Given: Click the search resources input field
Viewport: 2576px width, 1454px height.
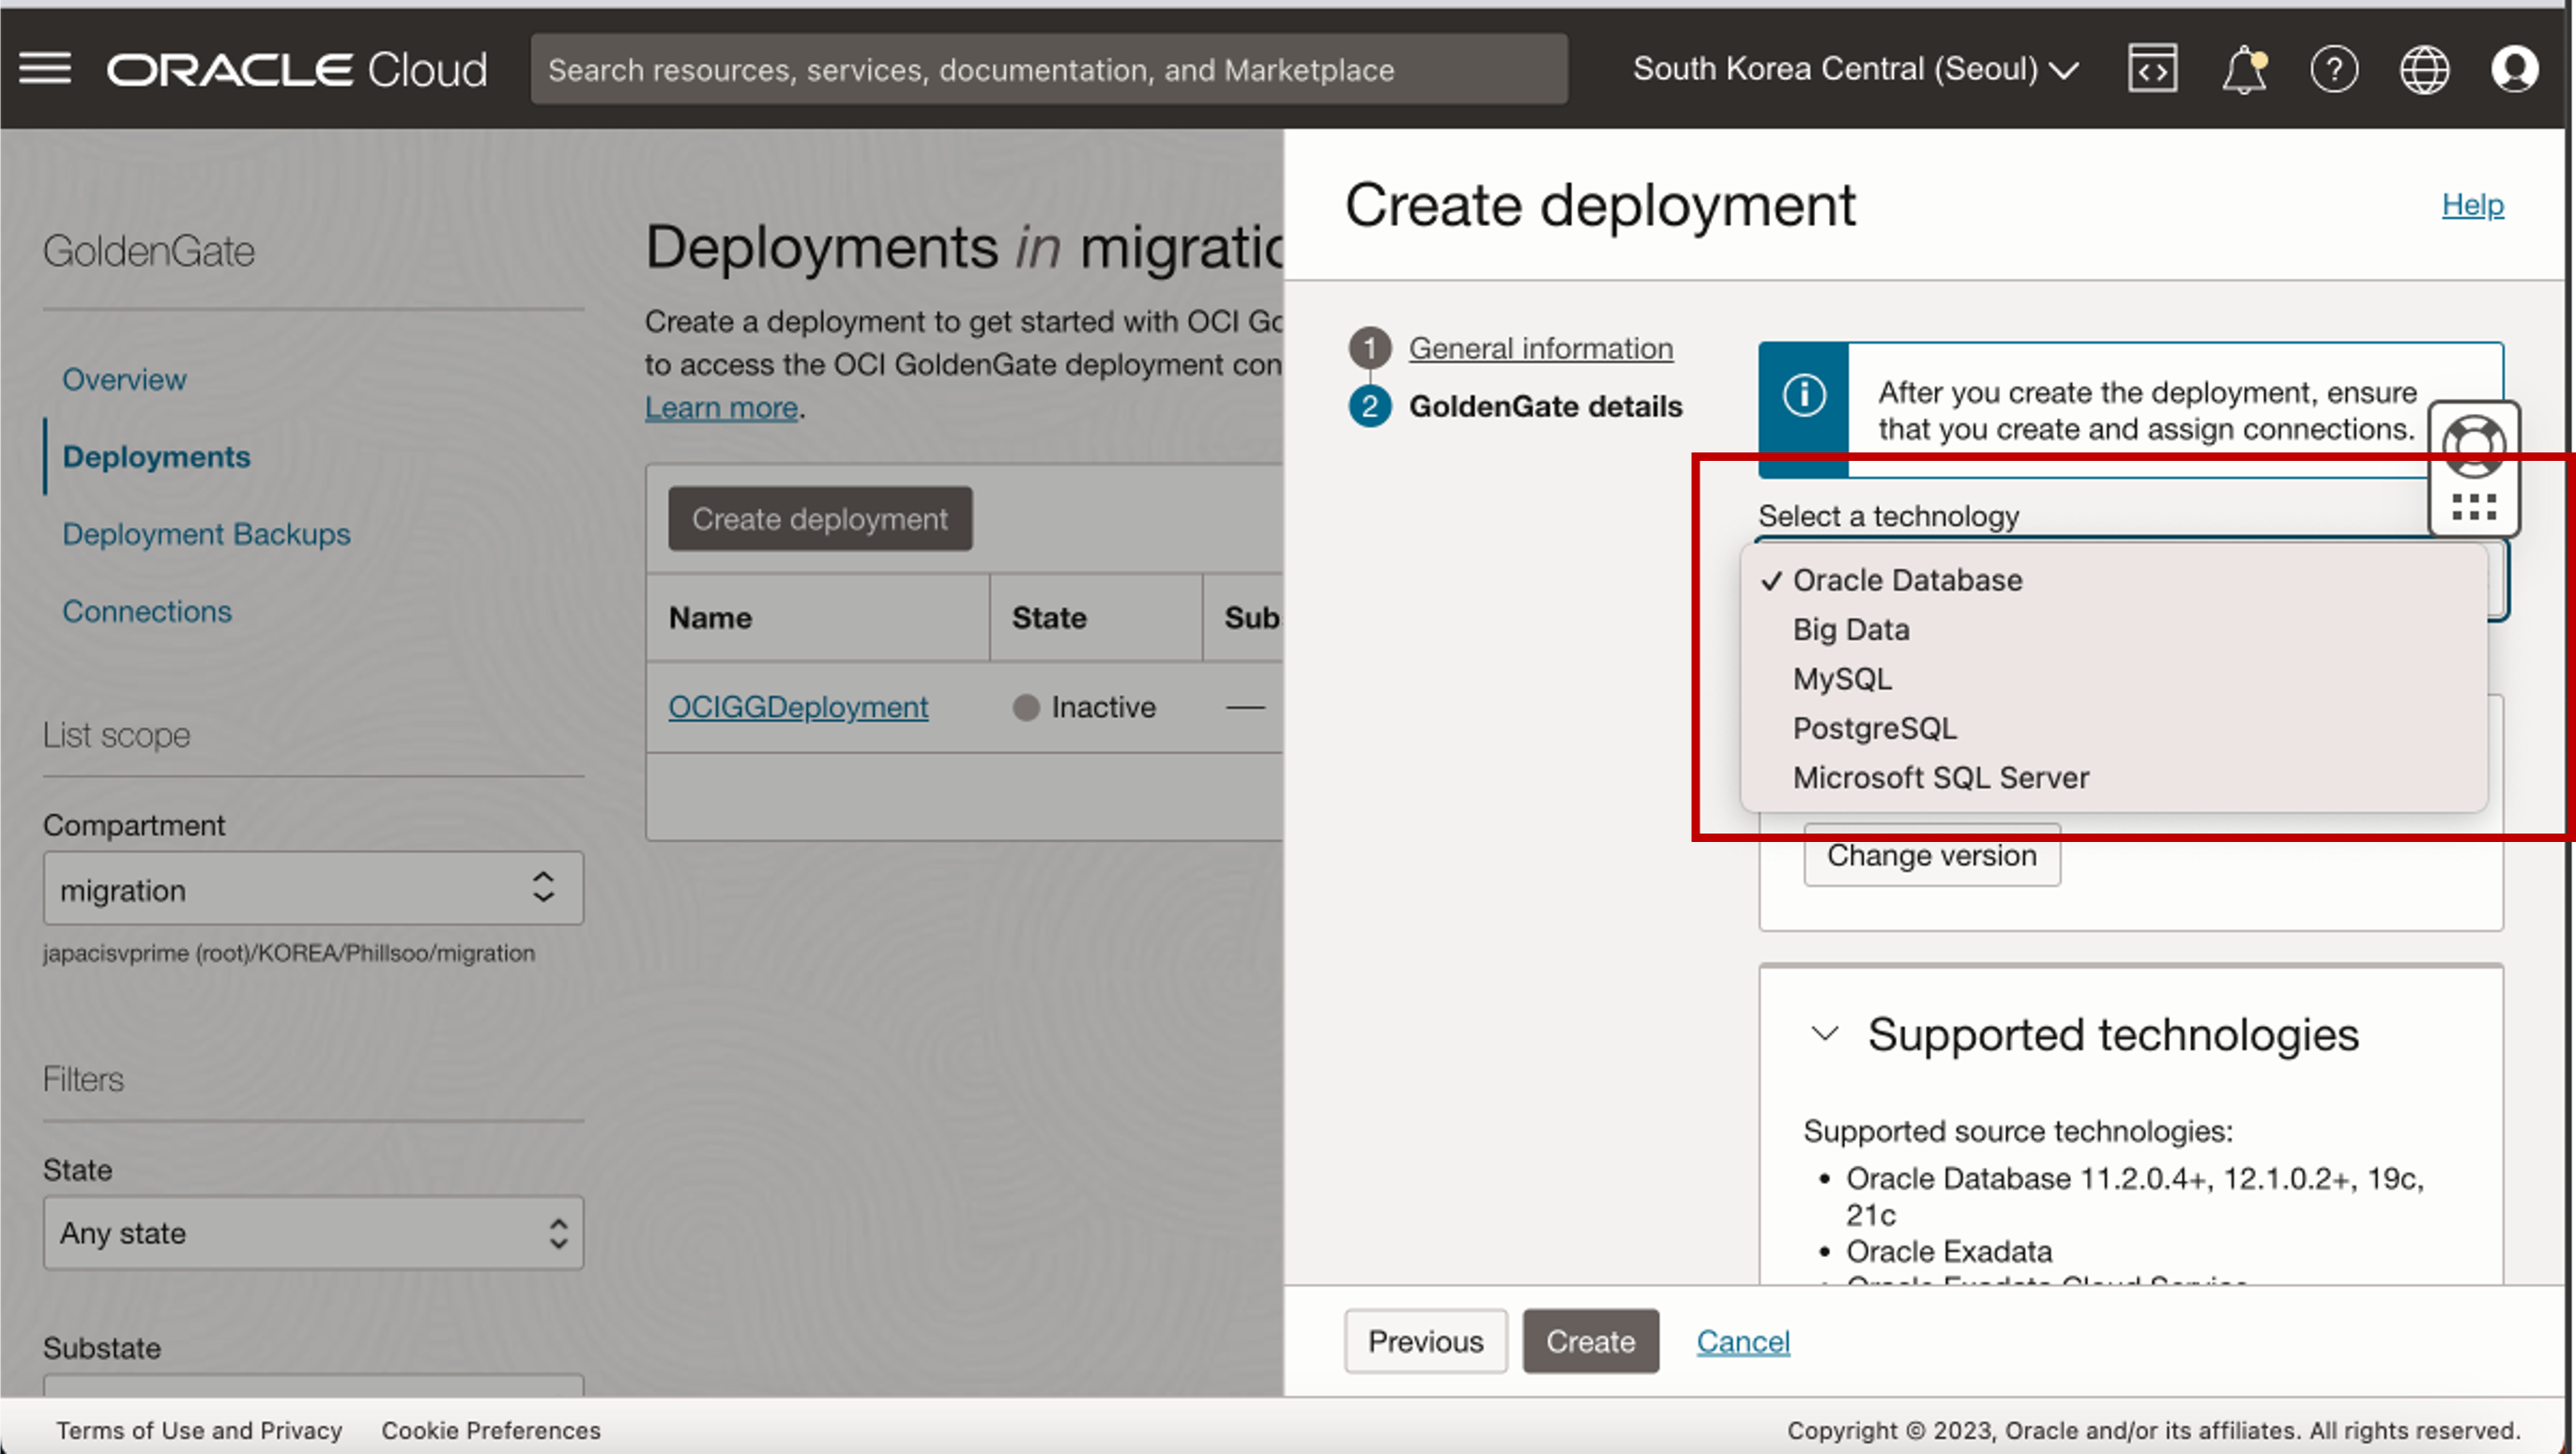Looking at the screenshot, I should point(1049,69).
